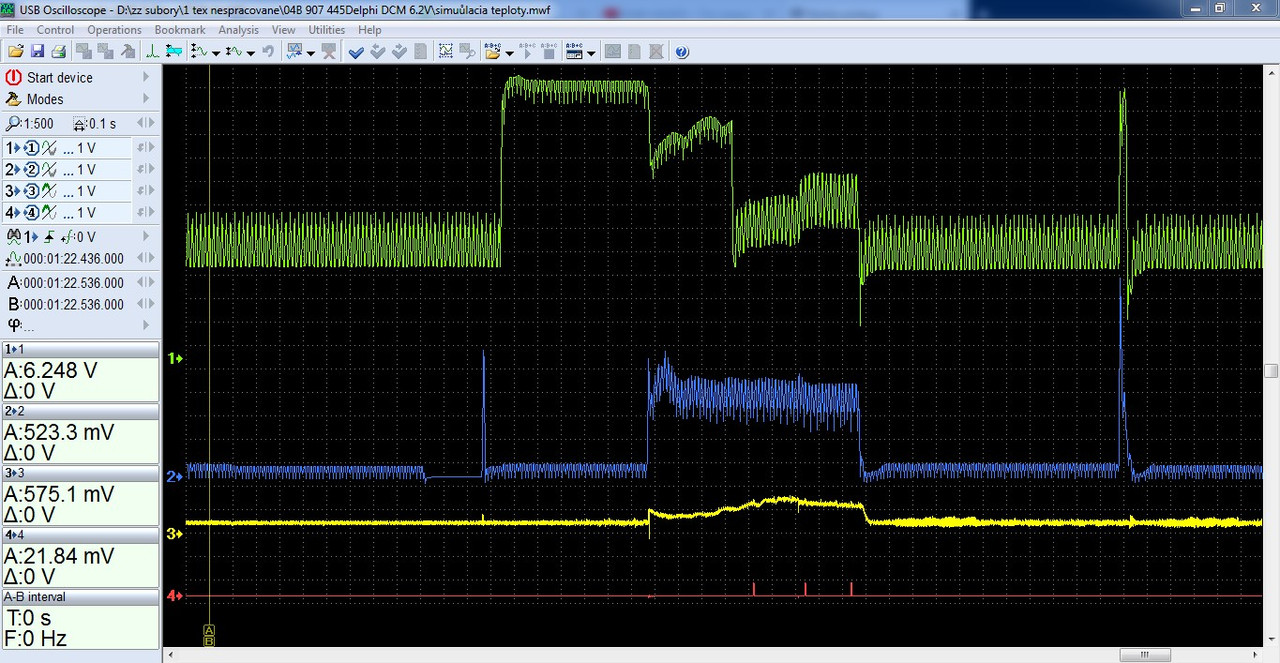This screenshot has height=663, width=1280.
Task: Click the cursor B time 000:01:22.536.000
Action: point(73,304)
